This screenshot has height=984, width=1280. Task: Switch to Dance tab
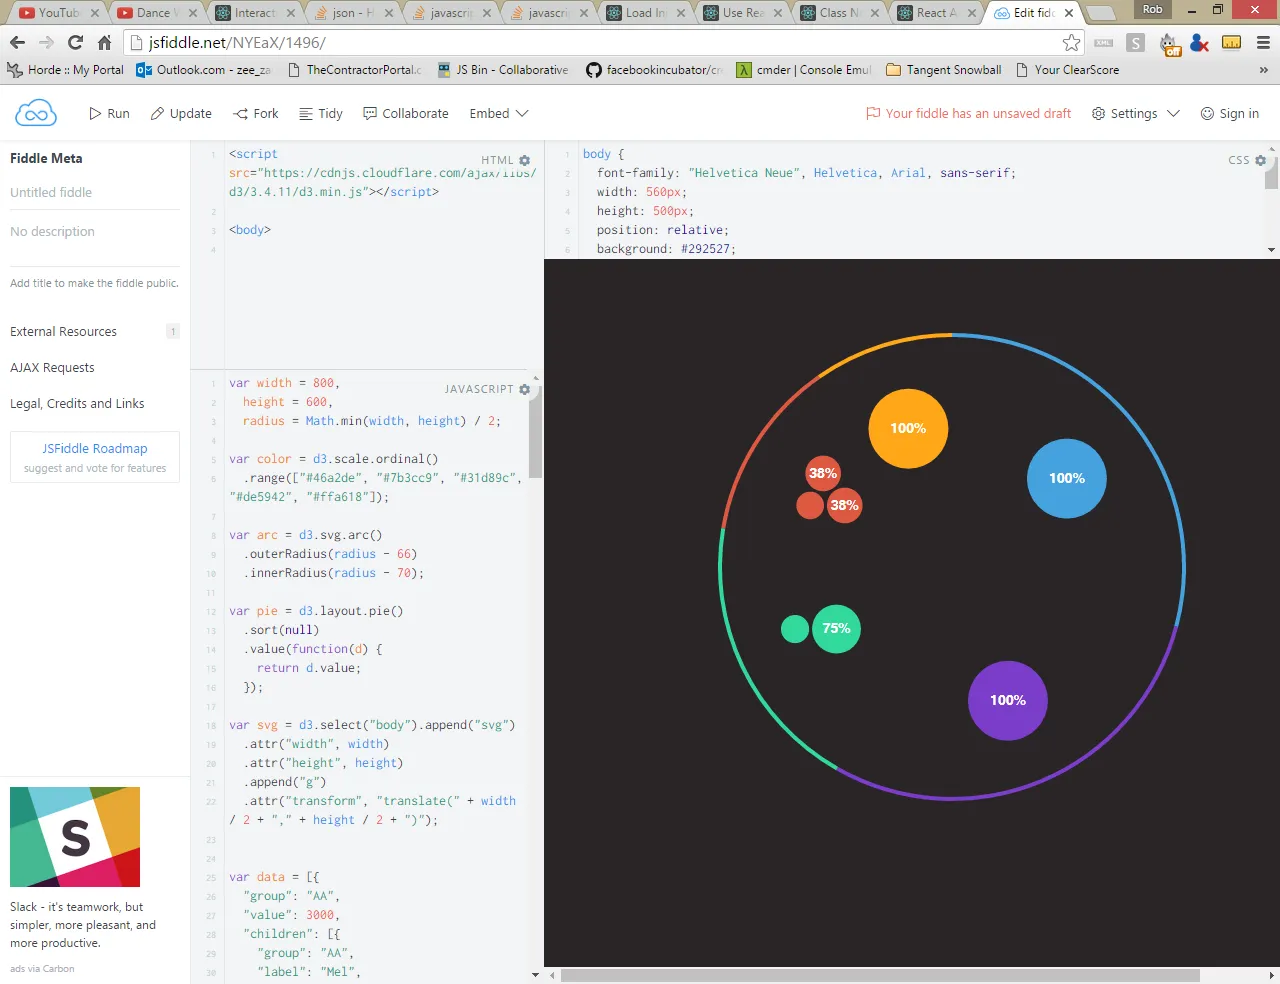(153, 13)
